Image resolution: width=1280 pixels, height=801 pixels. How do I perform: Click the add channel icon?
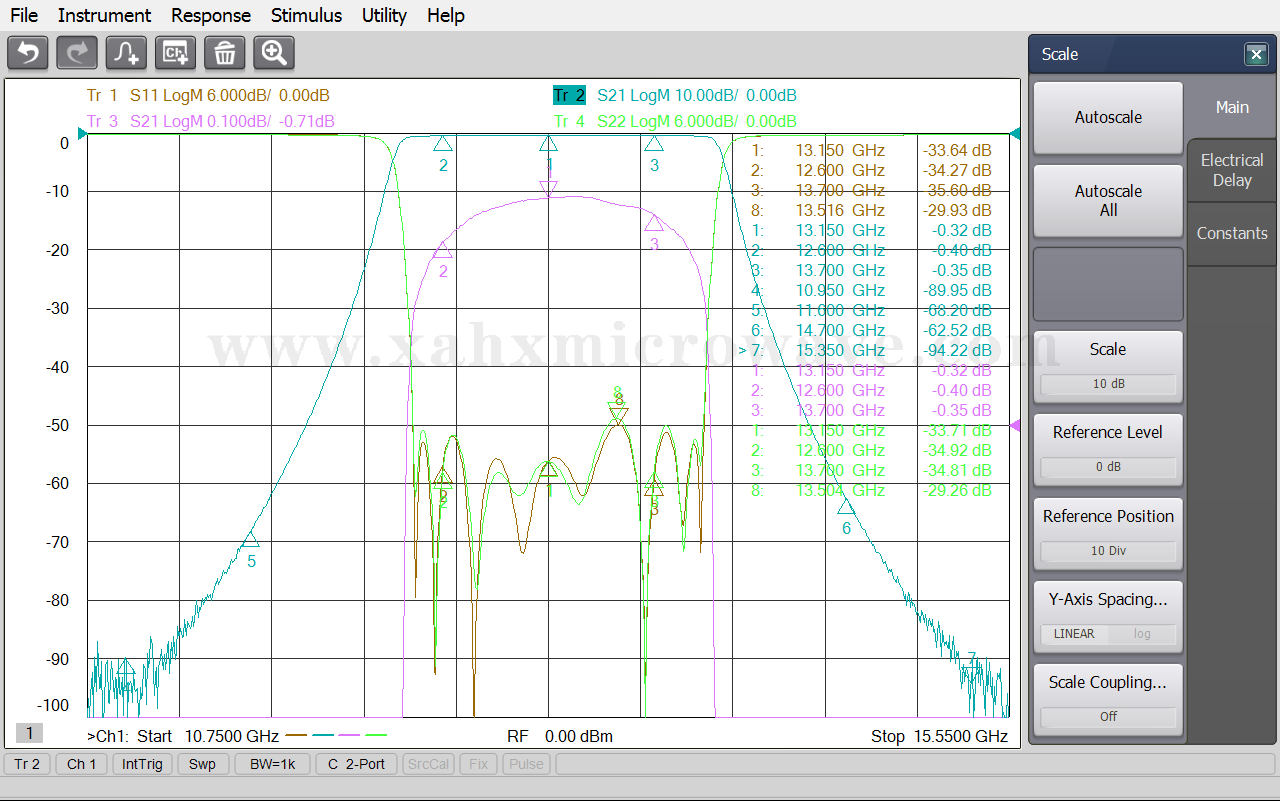coord(176,52)
